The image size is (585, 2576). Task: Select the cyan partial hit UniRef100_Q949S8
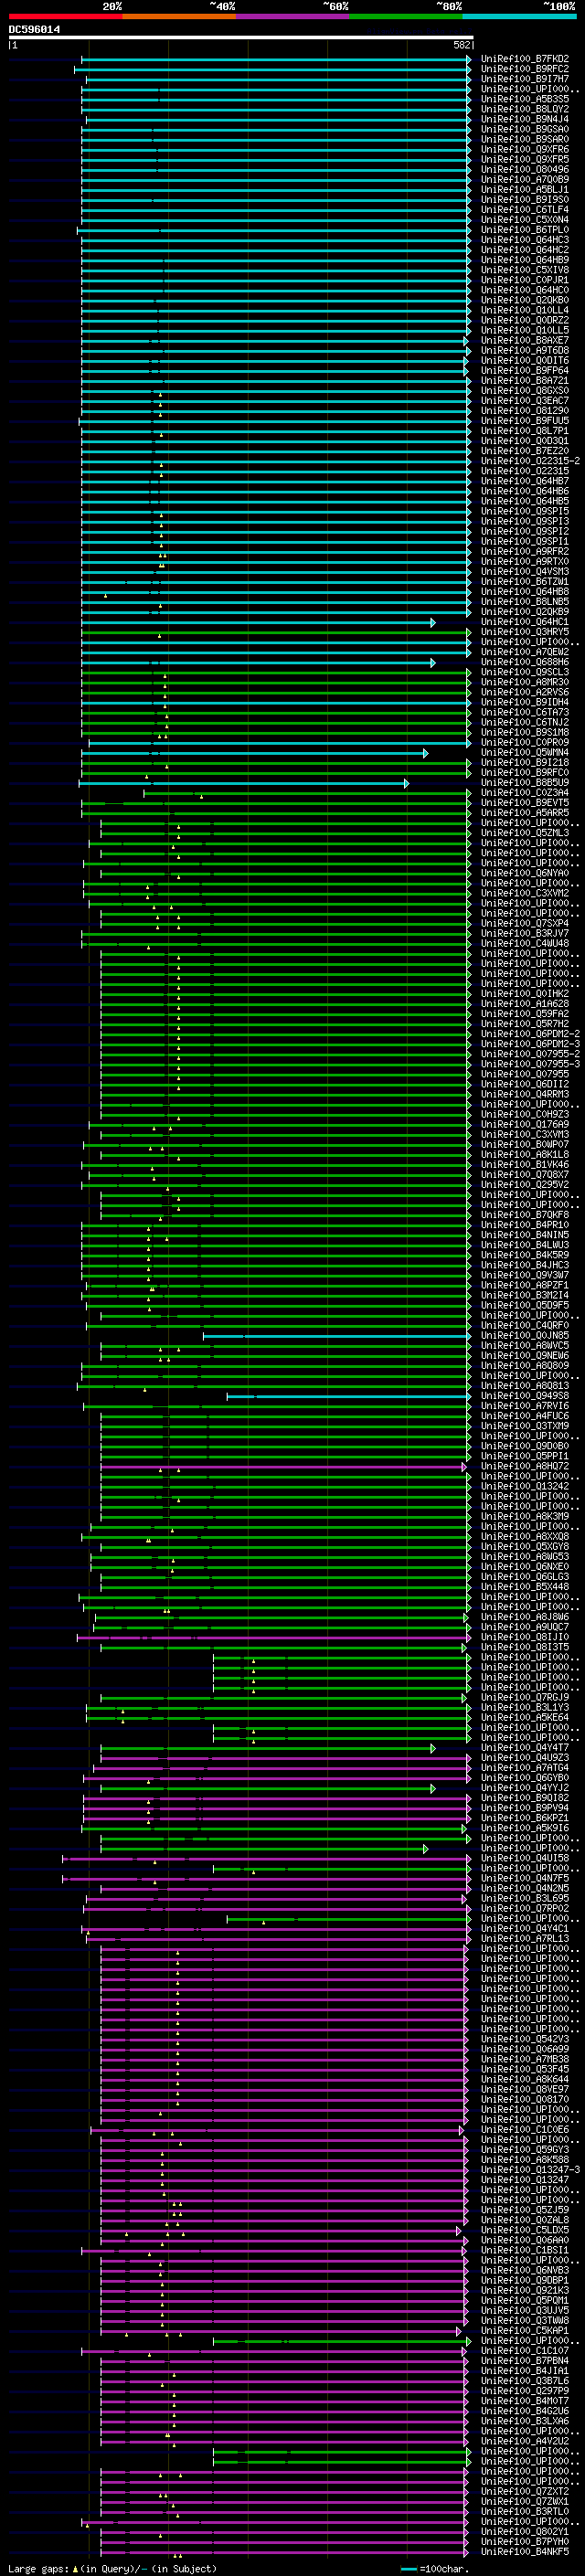click(x=525, y=1396)
